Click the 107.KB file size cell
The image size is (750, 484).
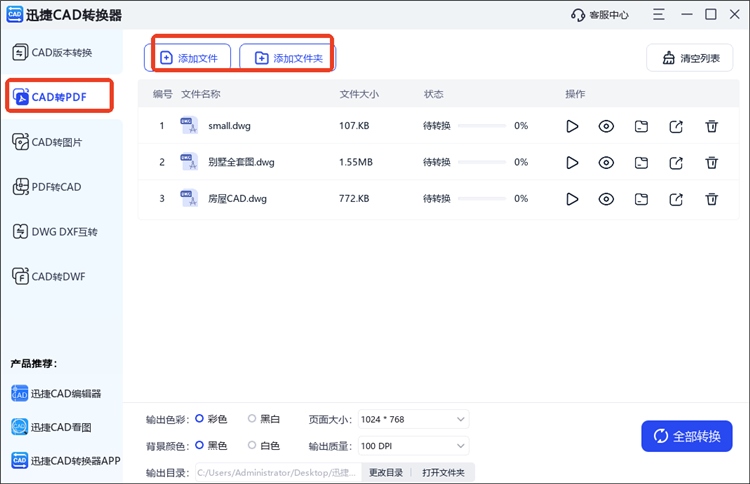click(x=354, y=126)
